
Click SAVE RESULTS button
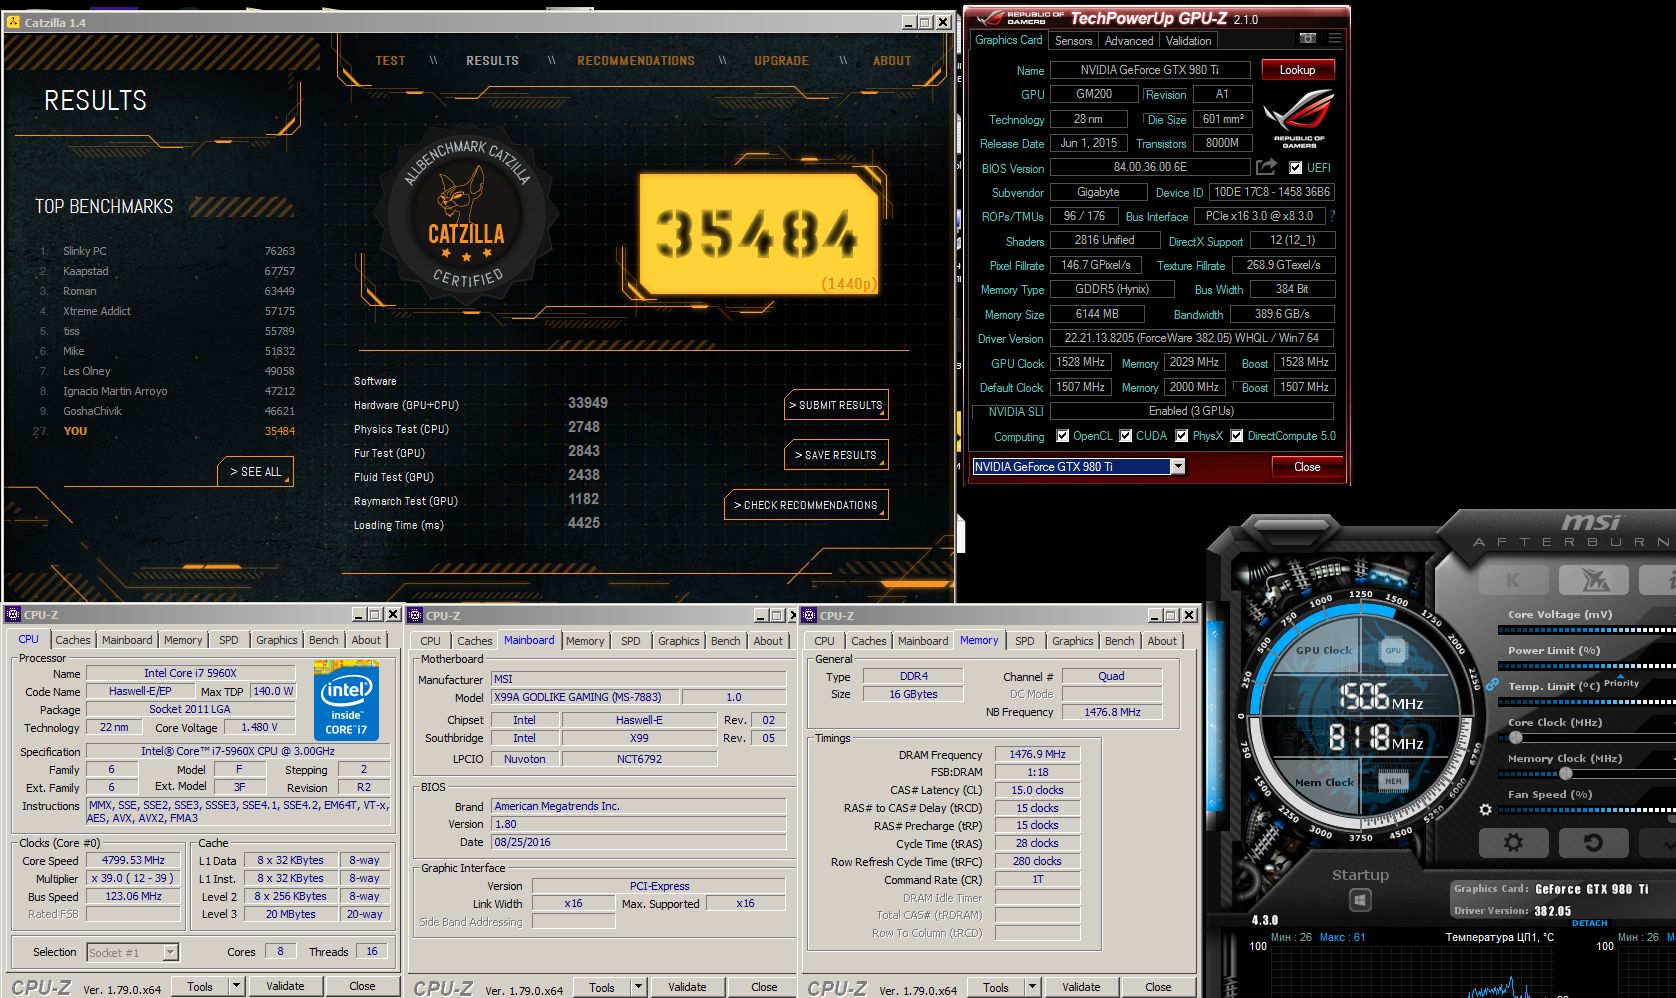coord(836,455)
